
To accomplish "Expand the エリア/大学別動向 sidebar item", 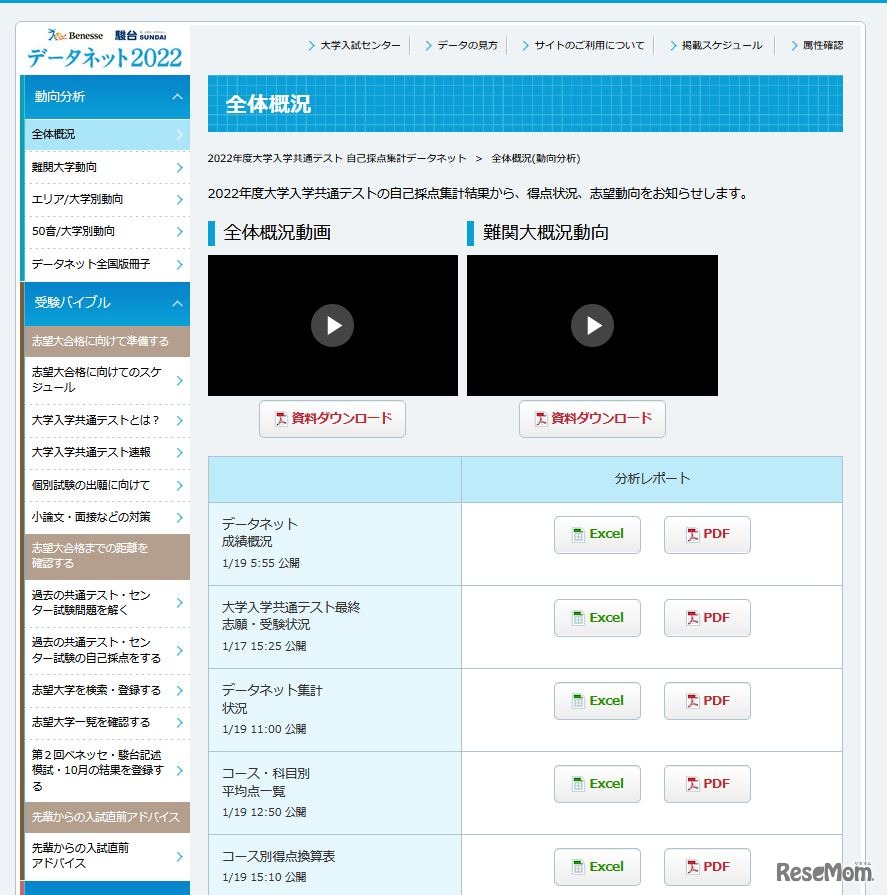I will pyautogui.click(x=103, y=199).
